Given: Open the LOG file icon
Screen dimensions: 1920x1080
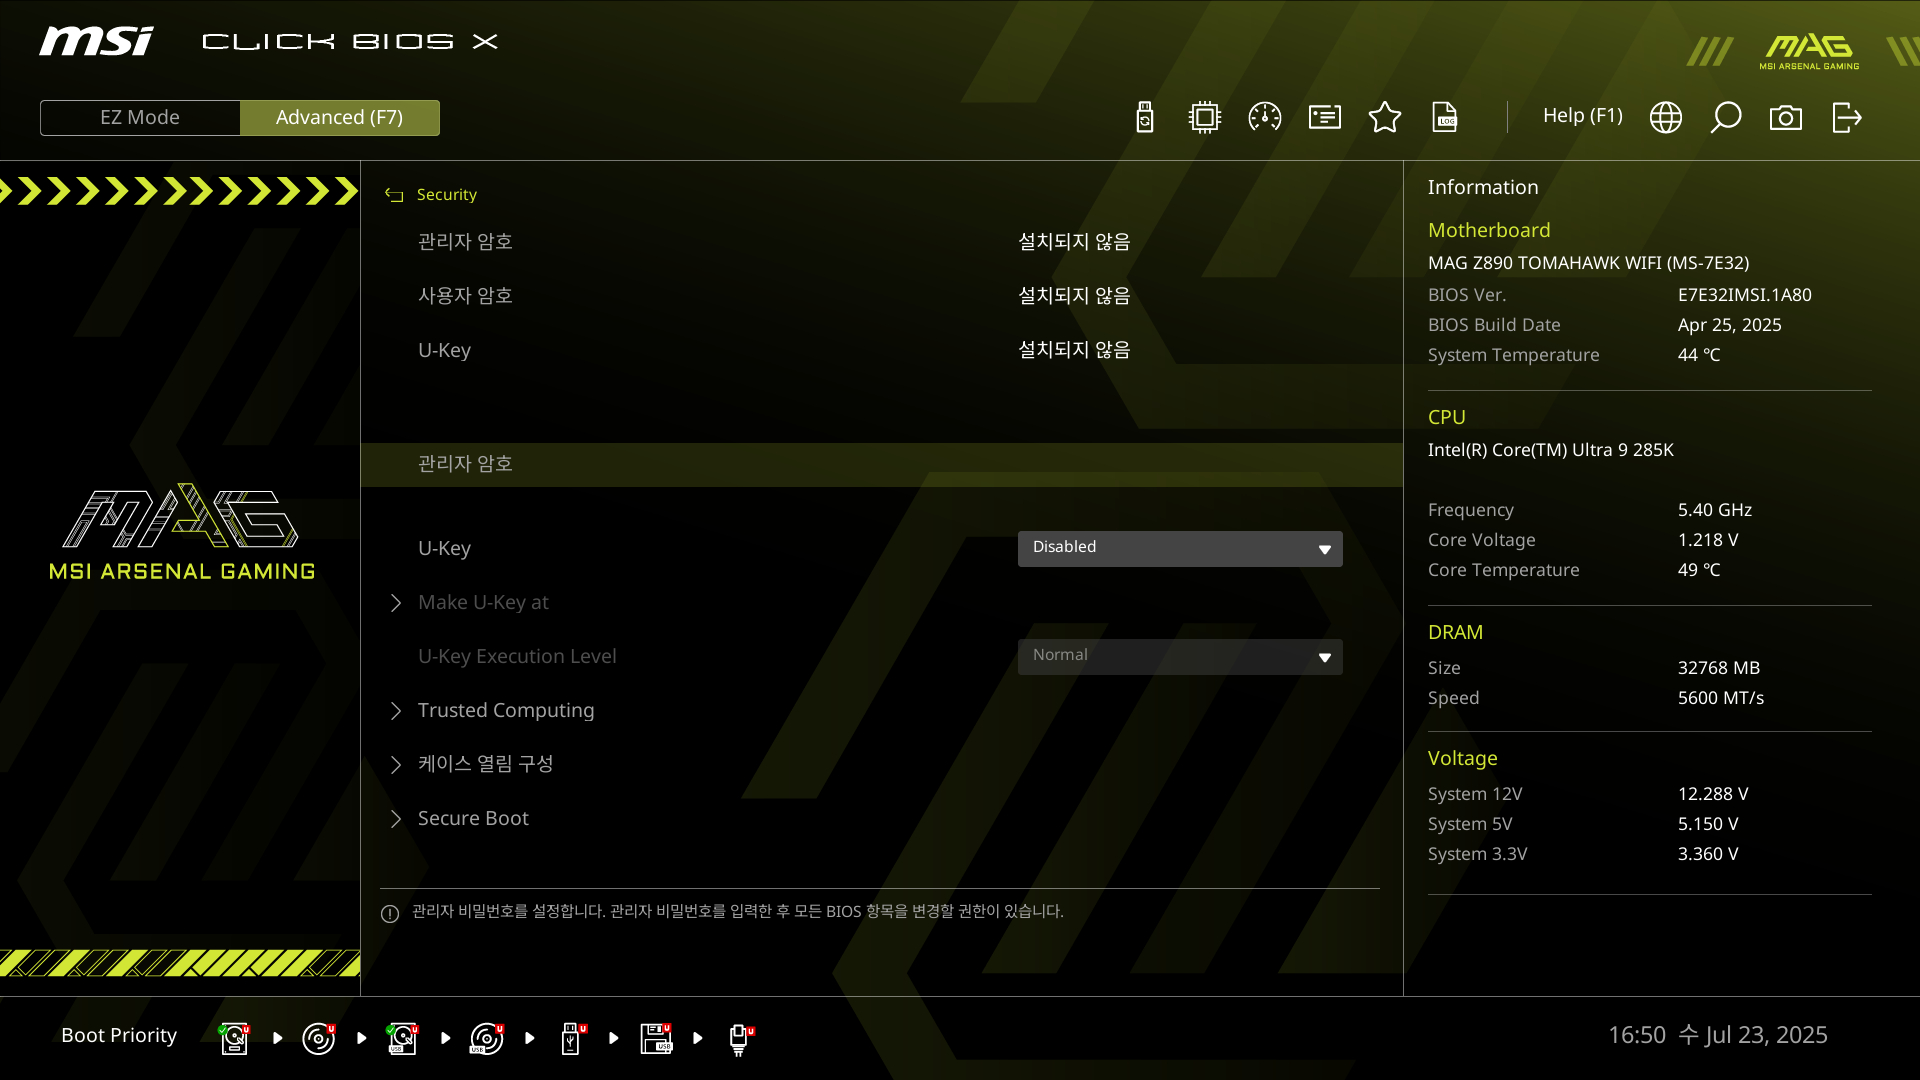Looking at the screenshot, I should pos(1445,117).
